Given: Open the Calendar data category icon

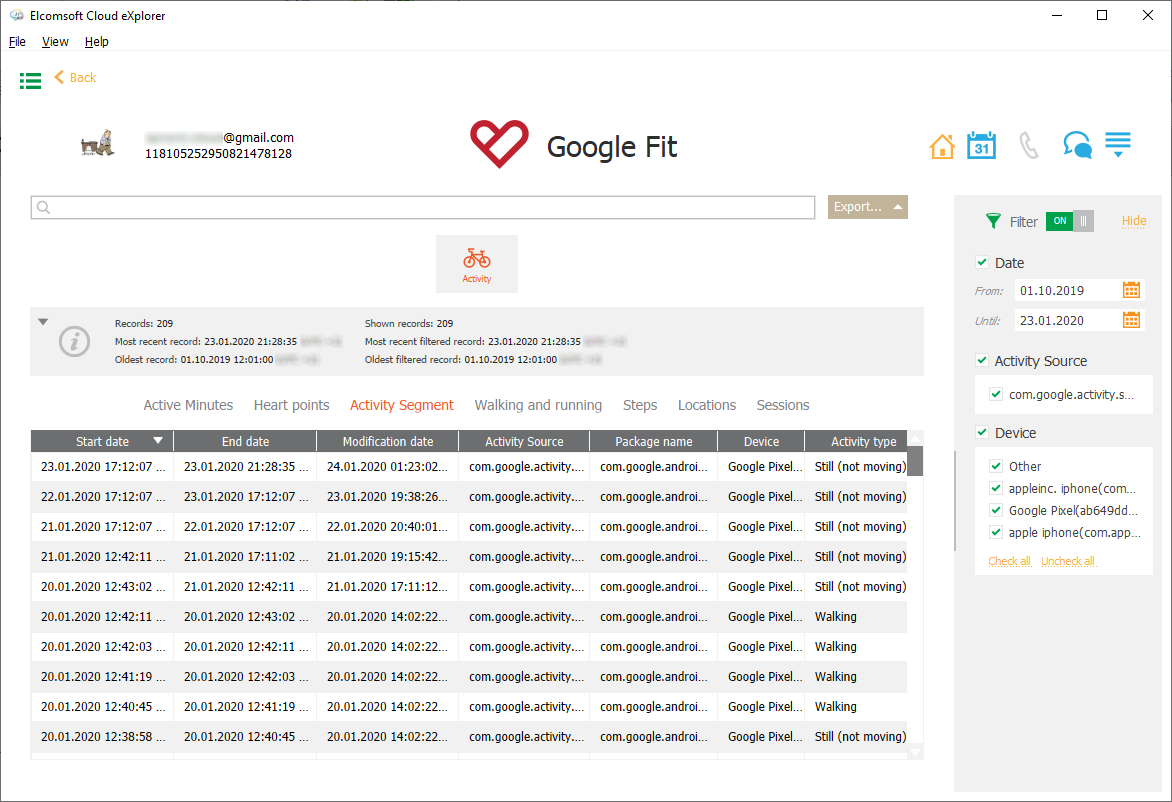Looking at the screenshot, I should [x=981, y=145].
